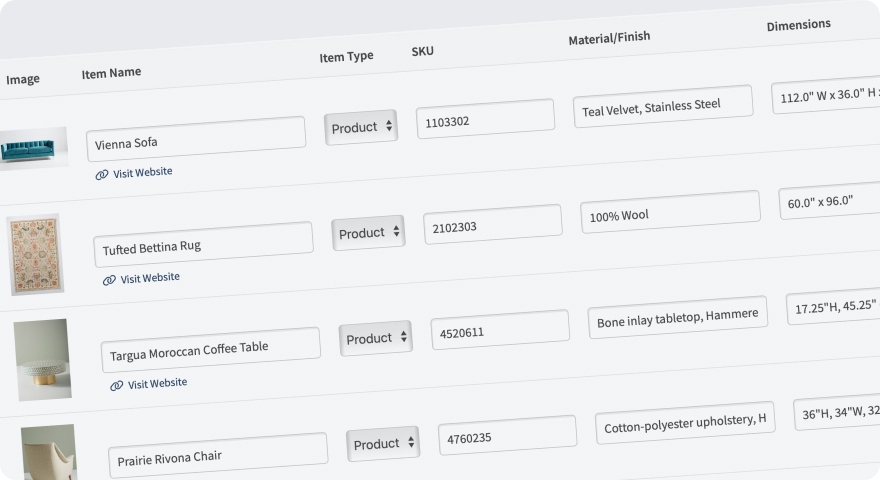Focus the Prairie Rivona Chair name field

click(218, 455)
